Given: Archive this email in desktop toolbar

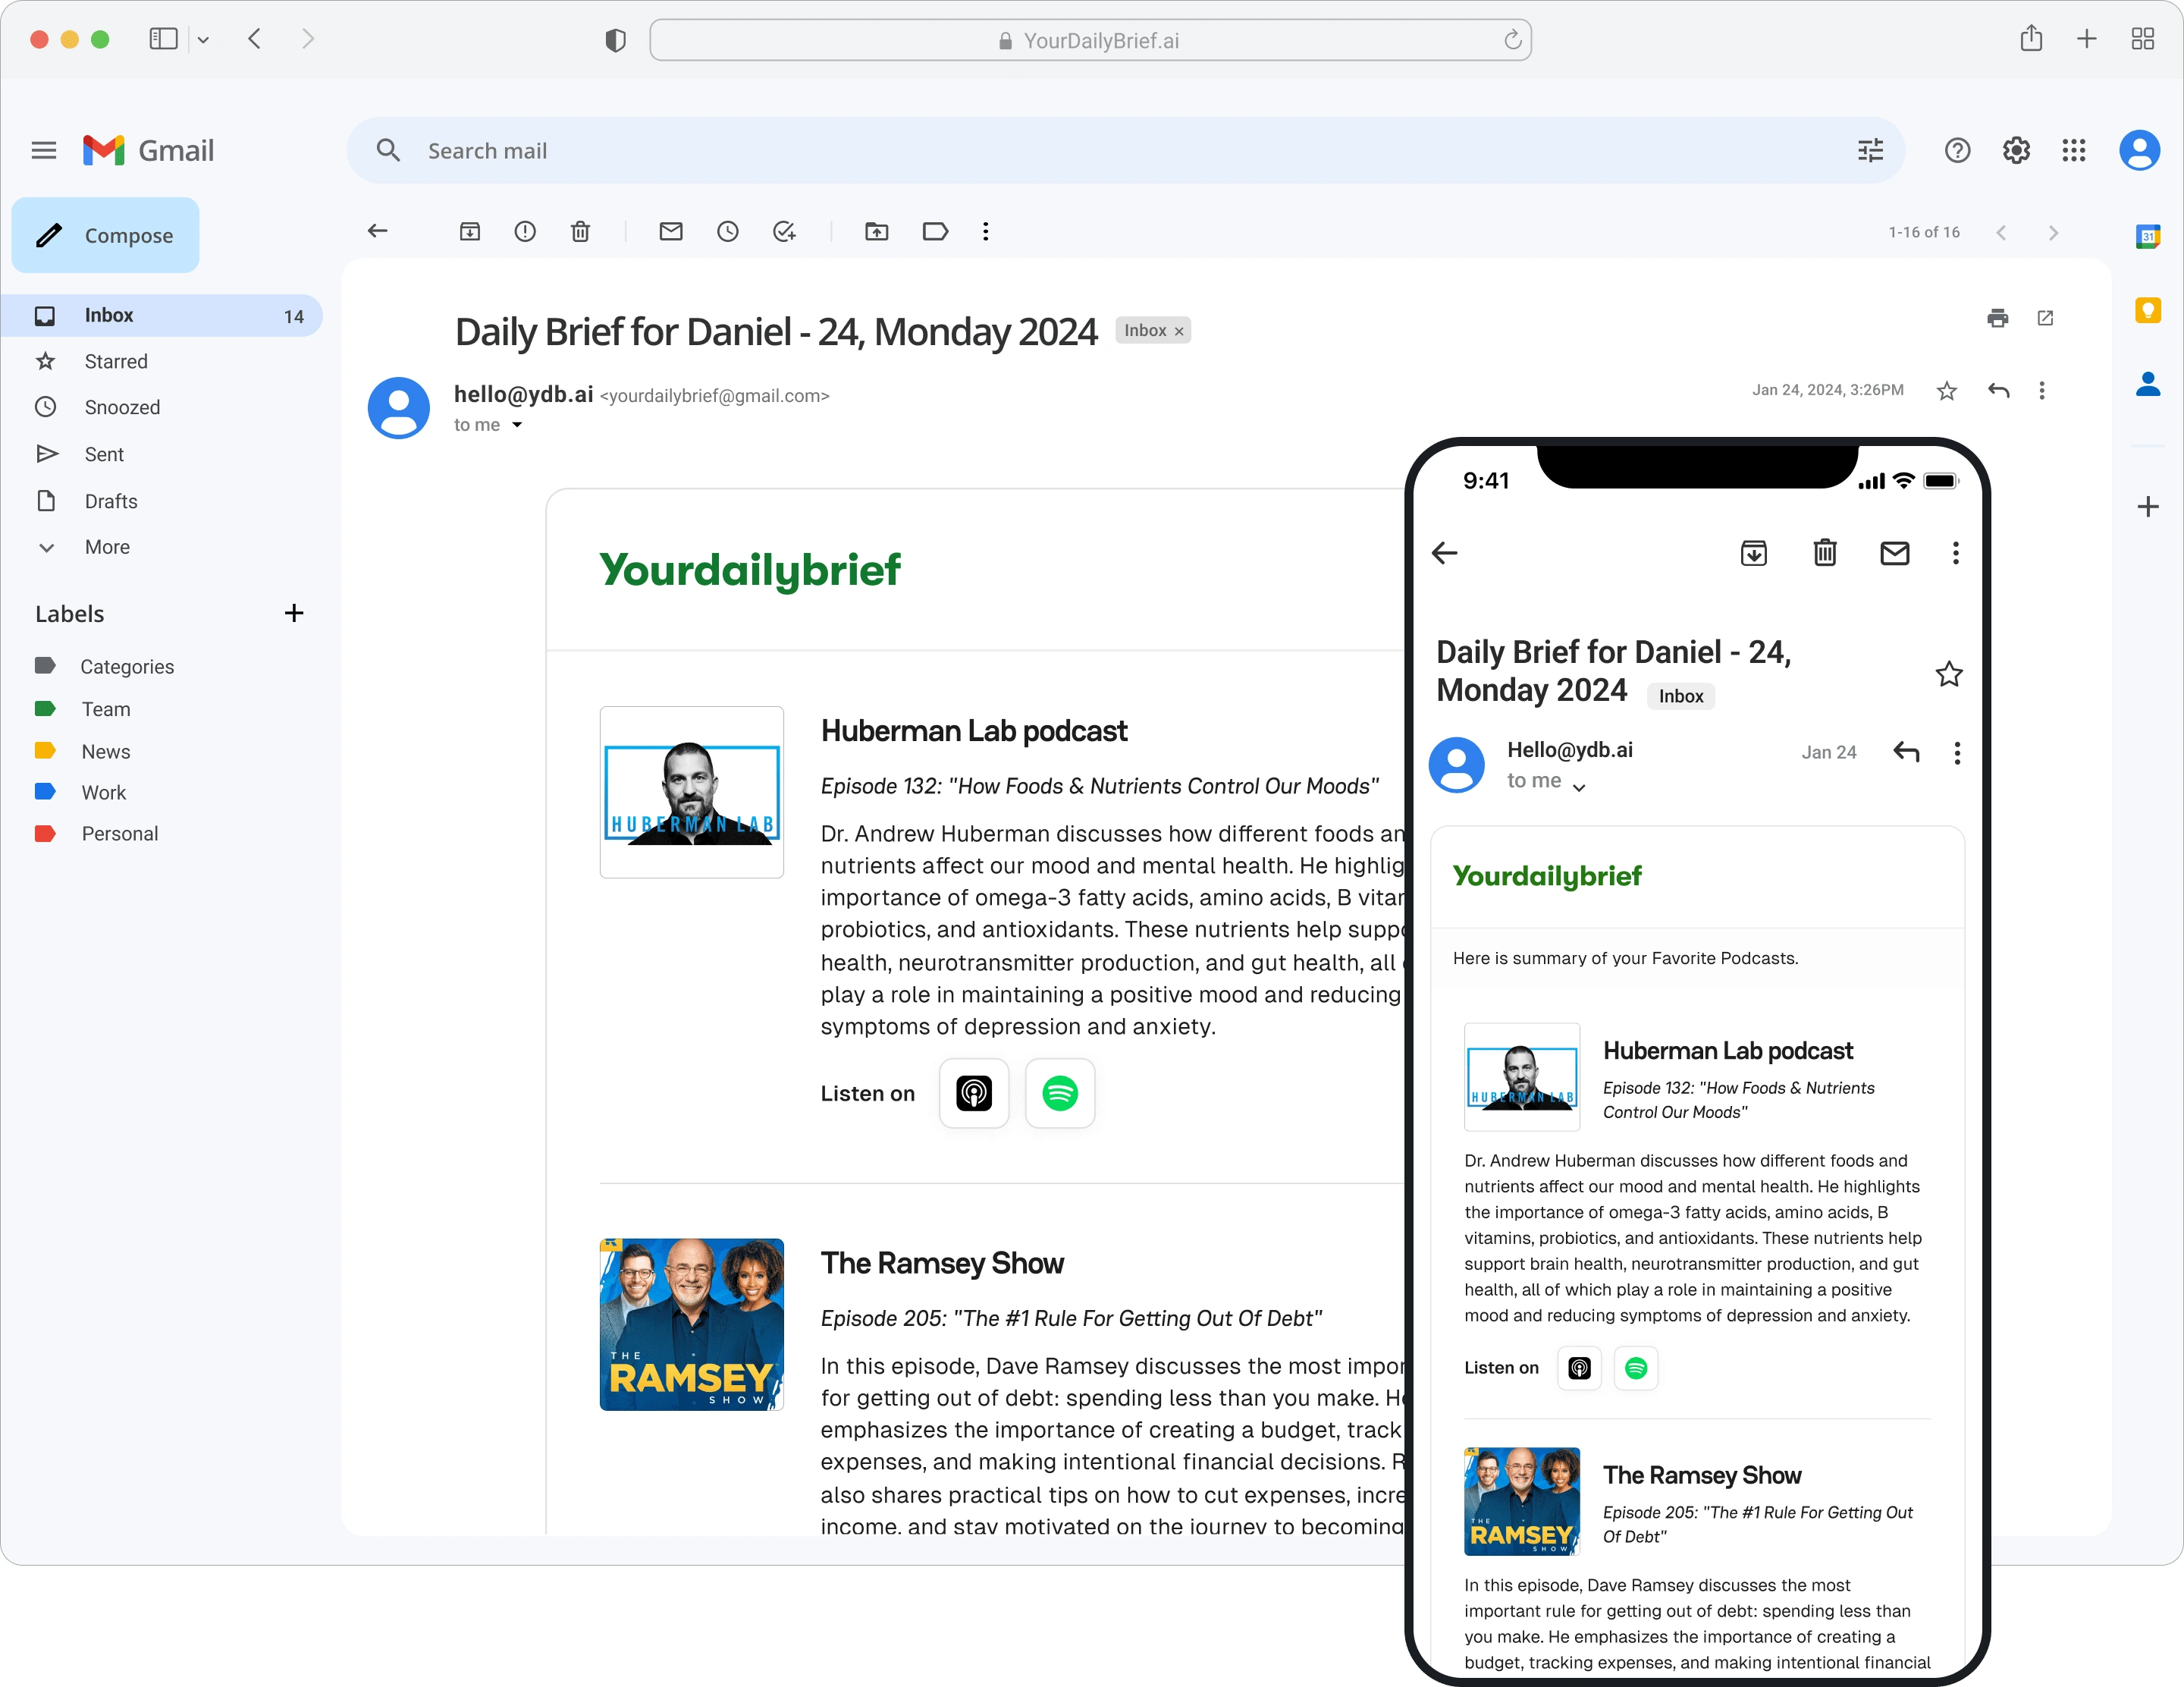Looking at the screenshot, I should [x=470, y=231].
